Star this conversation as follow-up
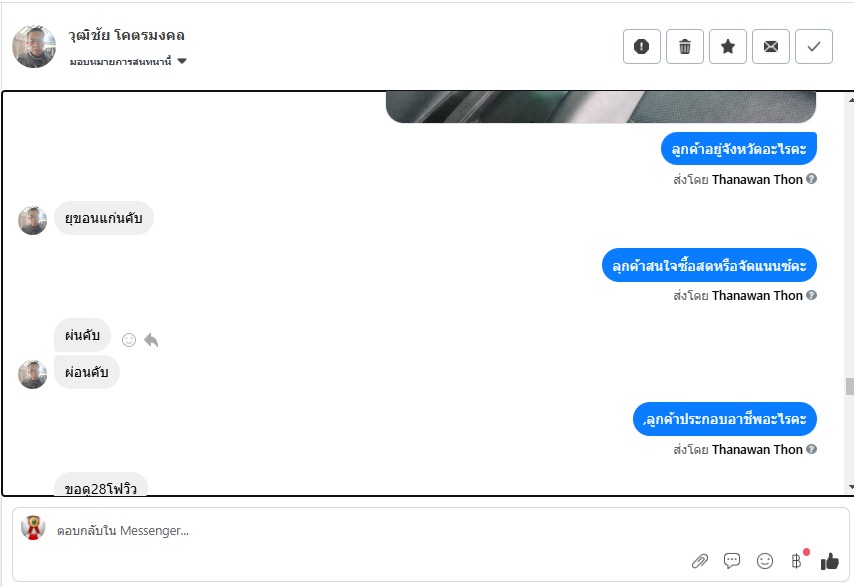The image size is (854, 587). coord(728,47)
